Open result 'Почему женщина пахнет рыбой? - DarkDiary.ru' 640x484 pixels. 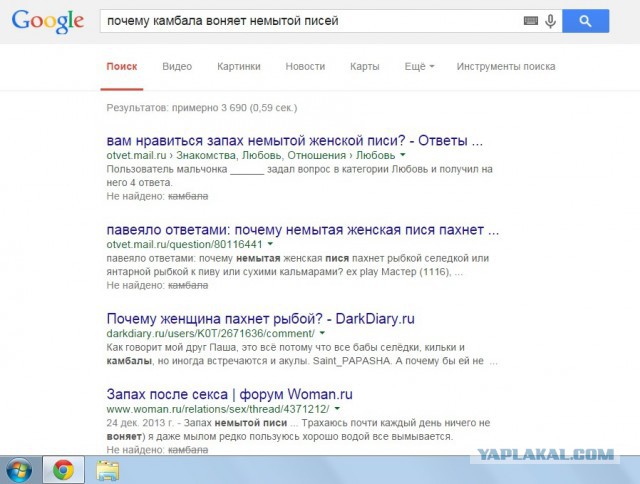tap(260, 319)
